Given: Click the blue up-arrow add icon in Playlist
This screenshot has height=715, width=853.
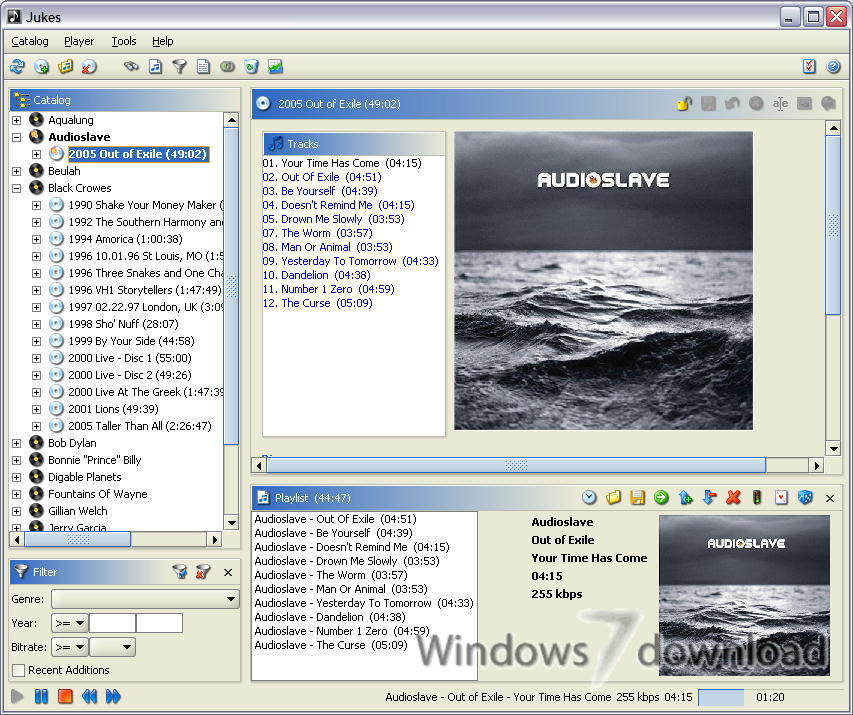Looking at the screenshot, I should coord(685,497).
